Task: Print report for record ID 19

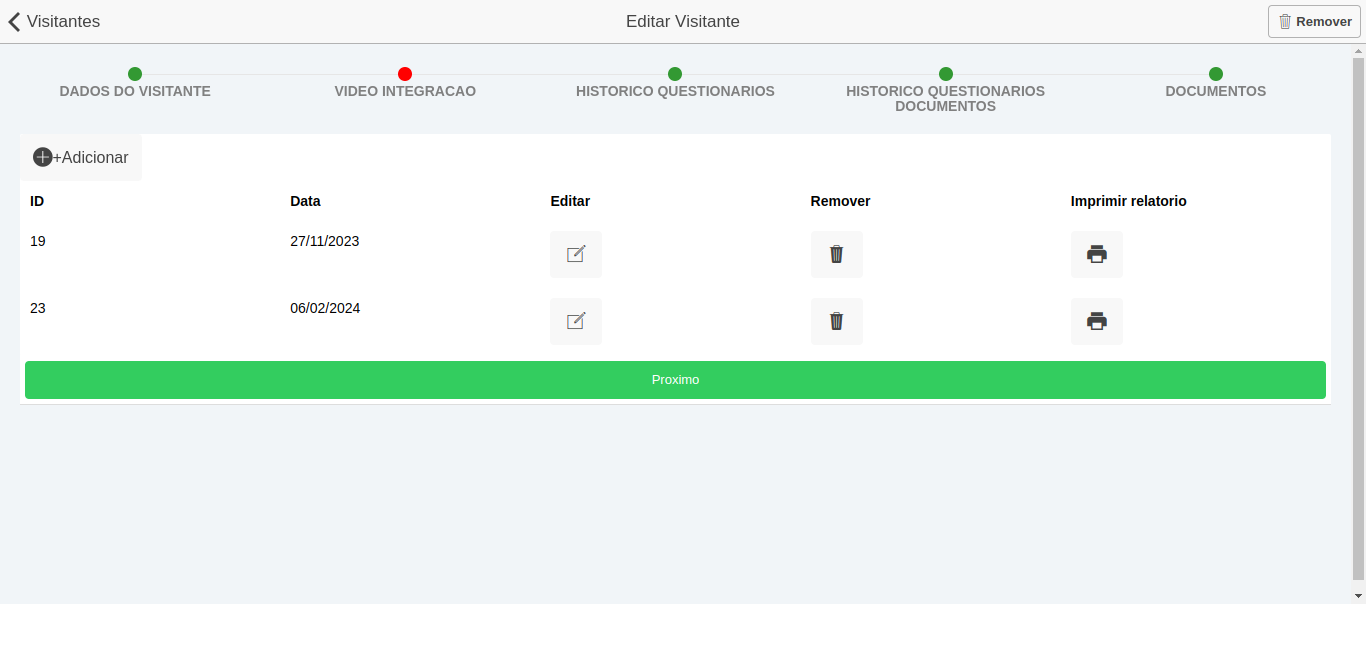Action: 1096,254
